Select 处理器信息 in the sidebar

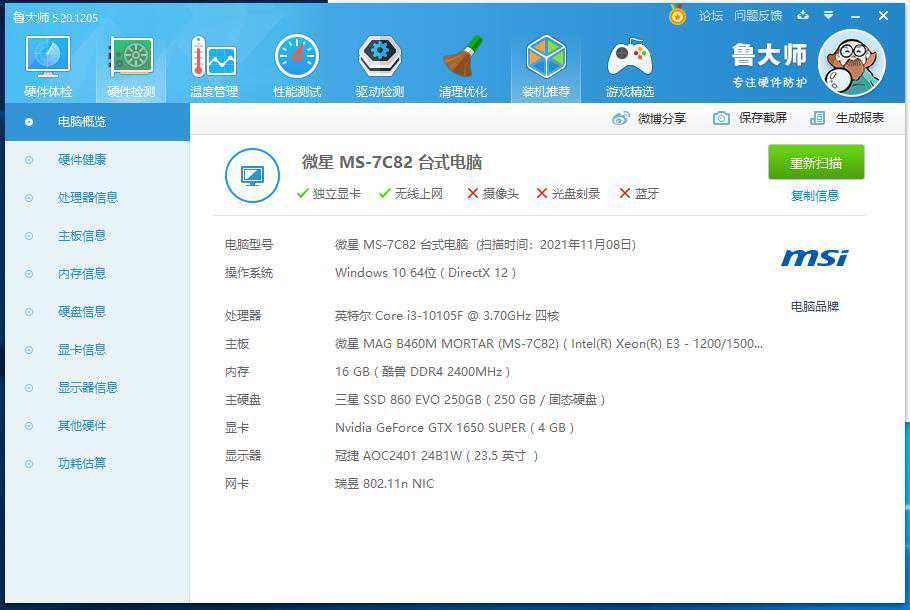click(x=87, y=198)
